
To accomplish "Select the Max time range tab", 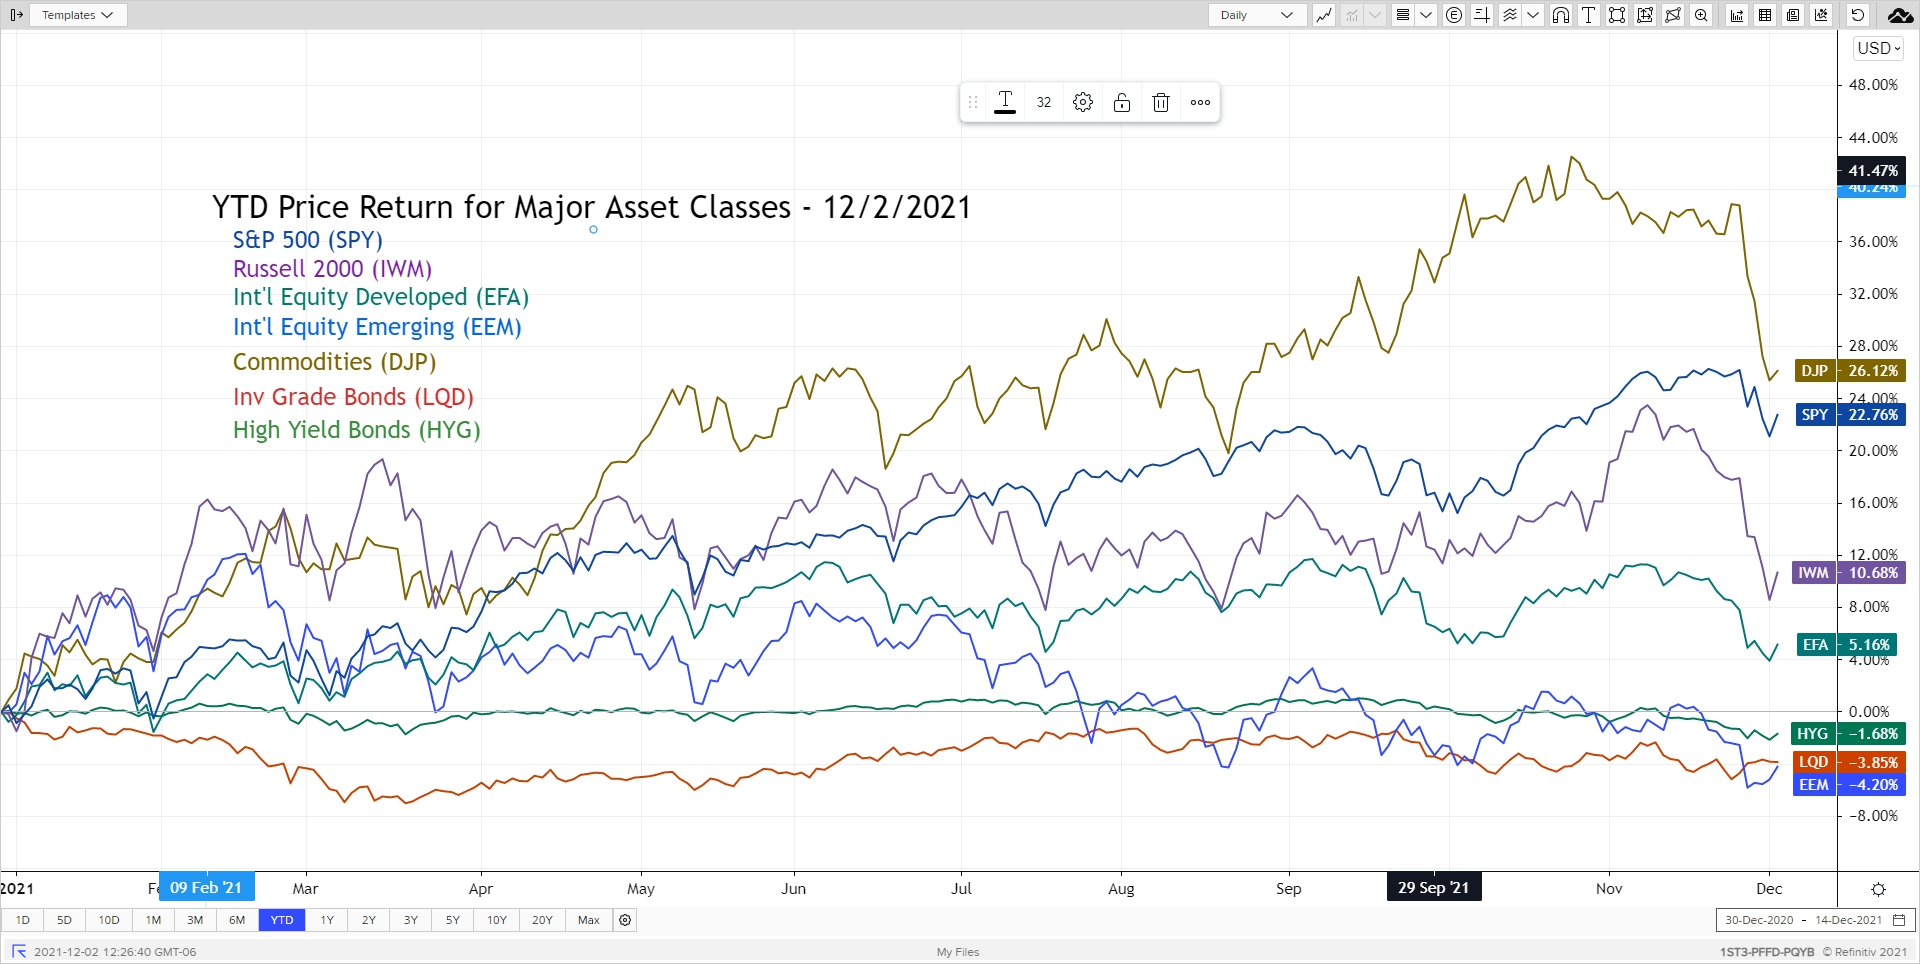I will [589, 920].
